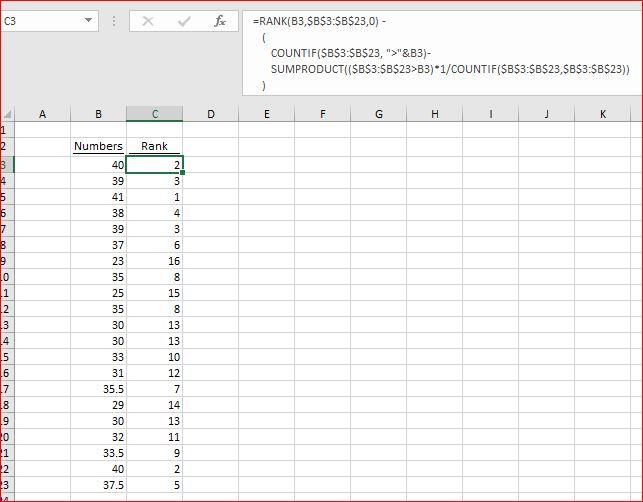Select cell B18 containing 29
The width and height of the screenshot is (643, 502).
[x=98, y=405]
